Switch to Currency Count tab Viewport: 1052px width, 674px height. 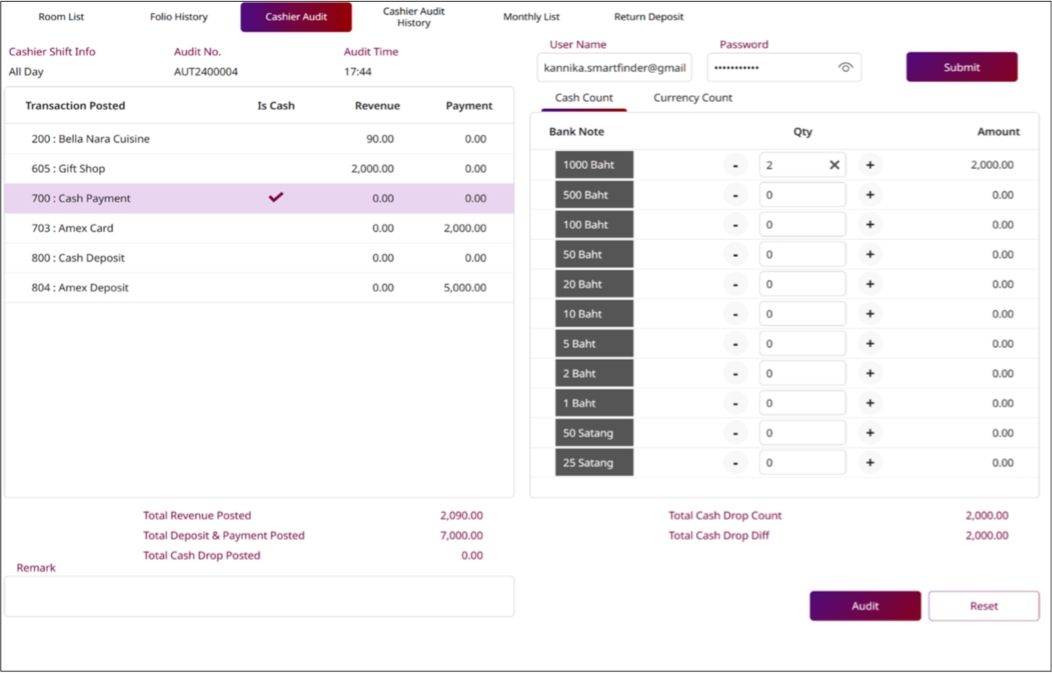[692, 98]
